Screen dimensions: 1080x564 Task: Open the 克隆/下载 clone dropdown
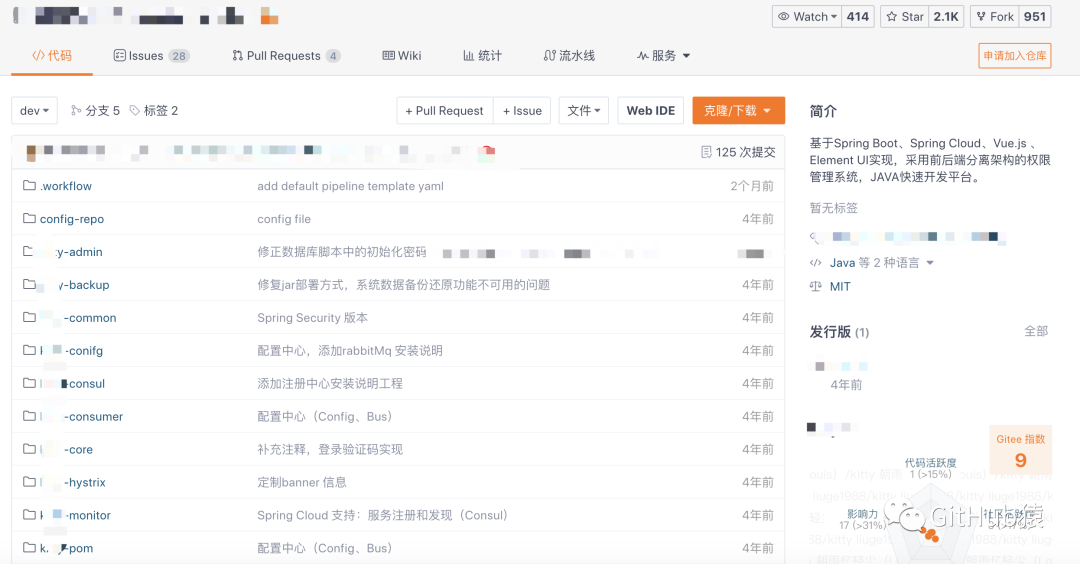tap(738, 110)
